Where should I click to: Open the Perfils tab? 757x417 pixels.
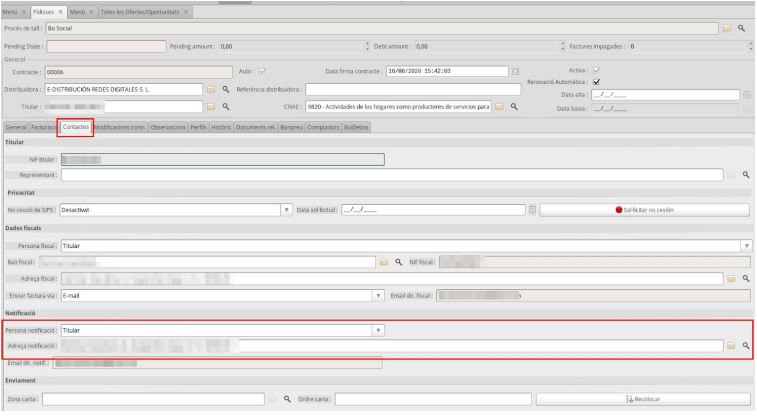click(x=198, y=127)
